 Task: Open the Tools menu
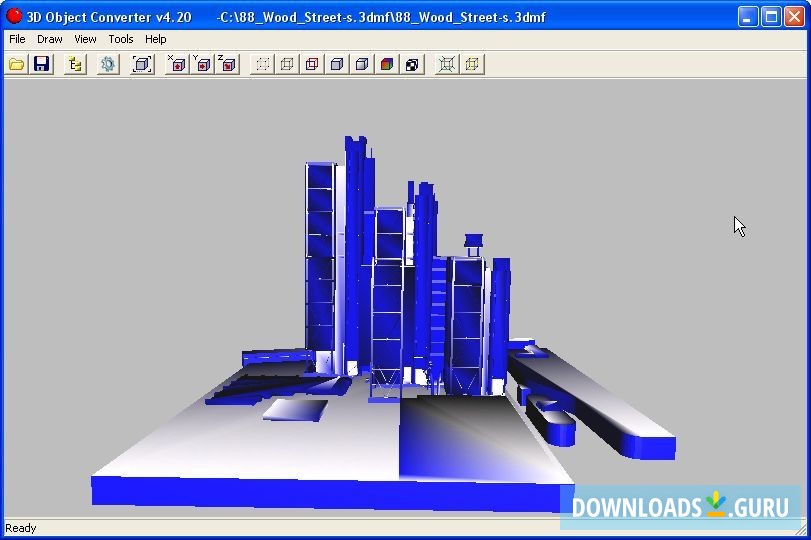(121, 39)
